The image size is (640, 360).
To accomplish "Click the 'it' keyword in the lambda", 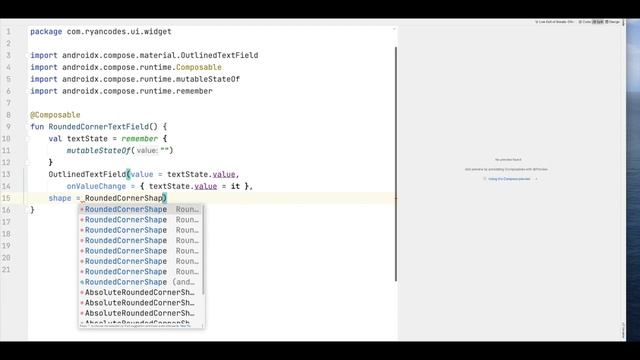I will (x=236, y=187).
